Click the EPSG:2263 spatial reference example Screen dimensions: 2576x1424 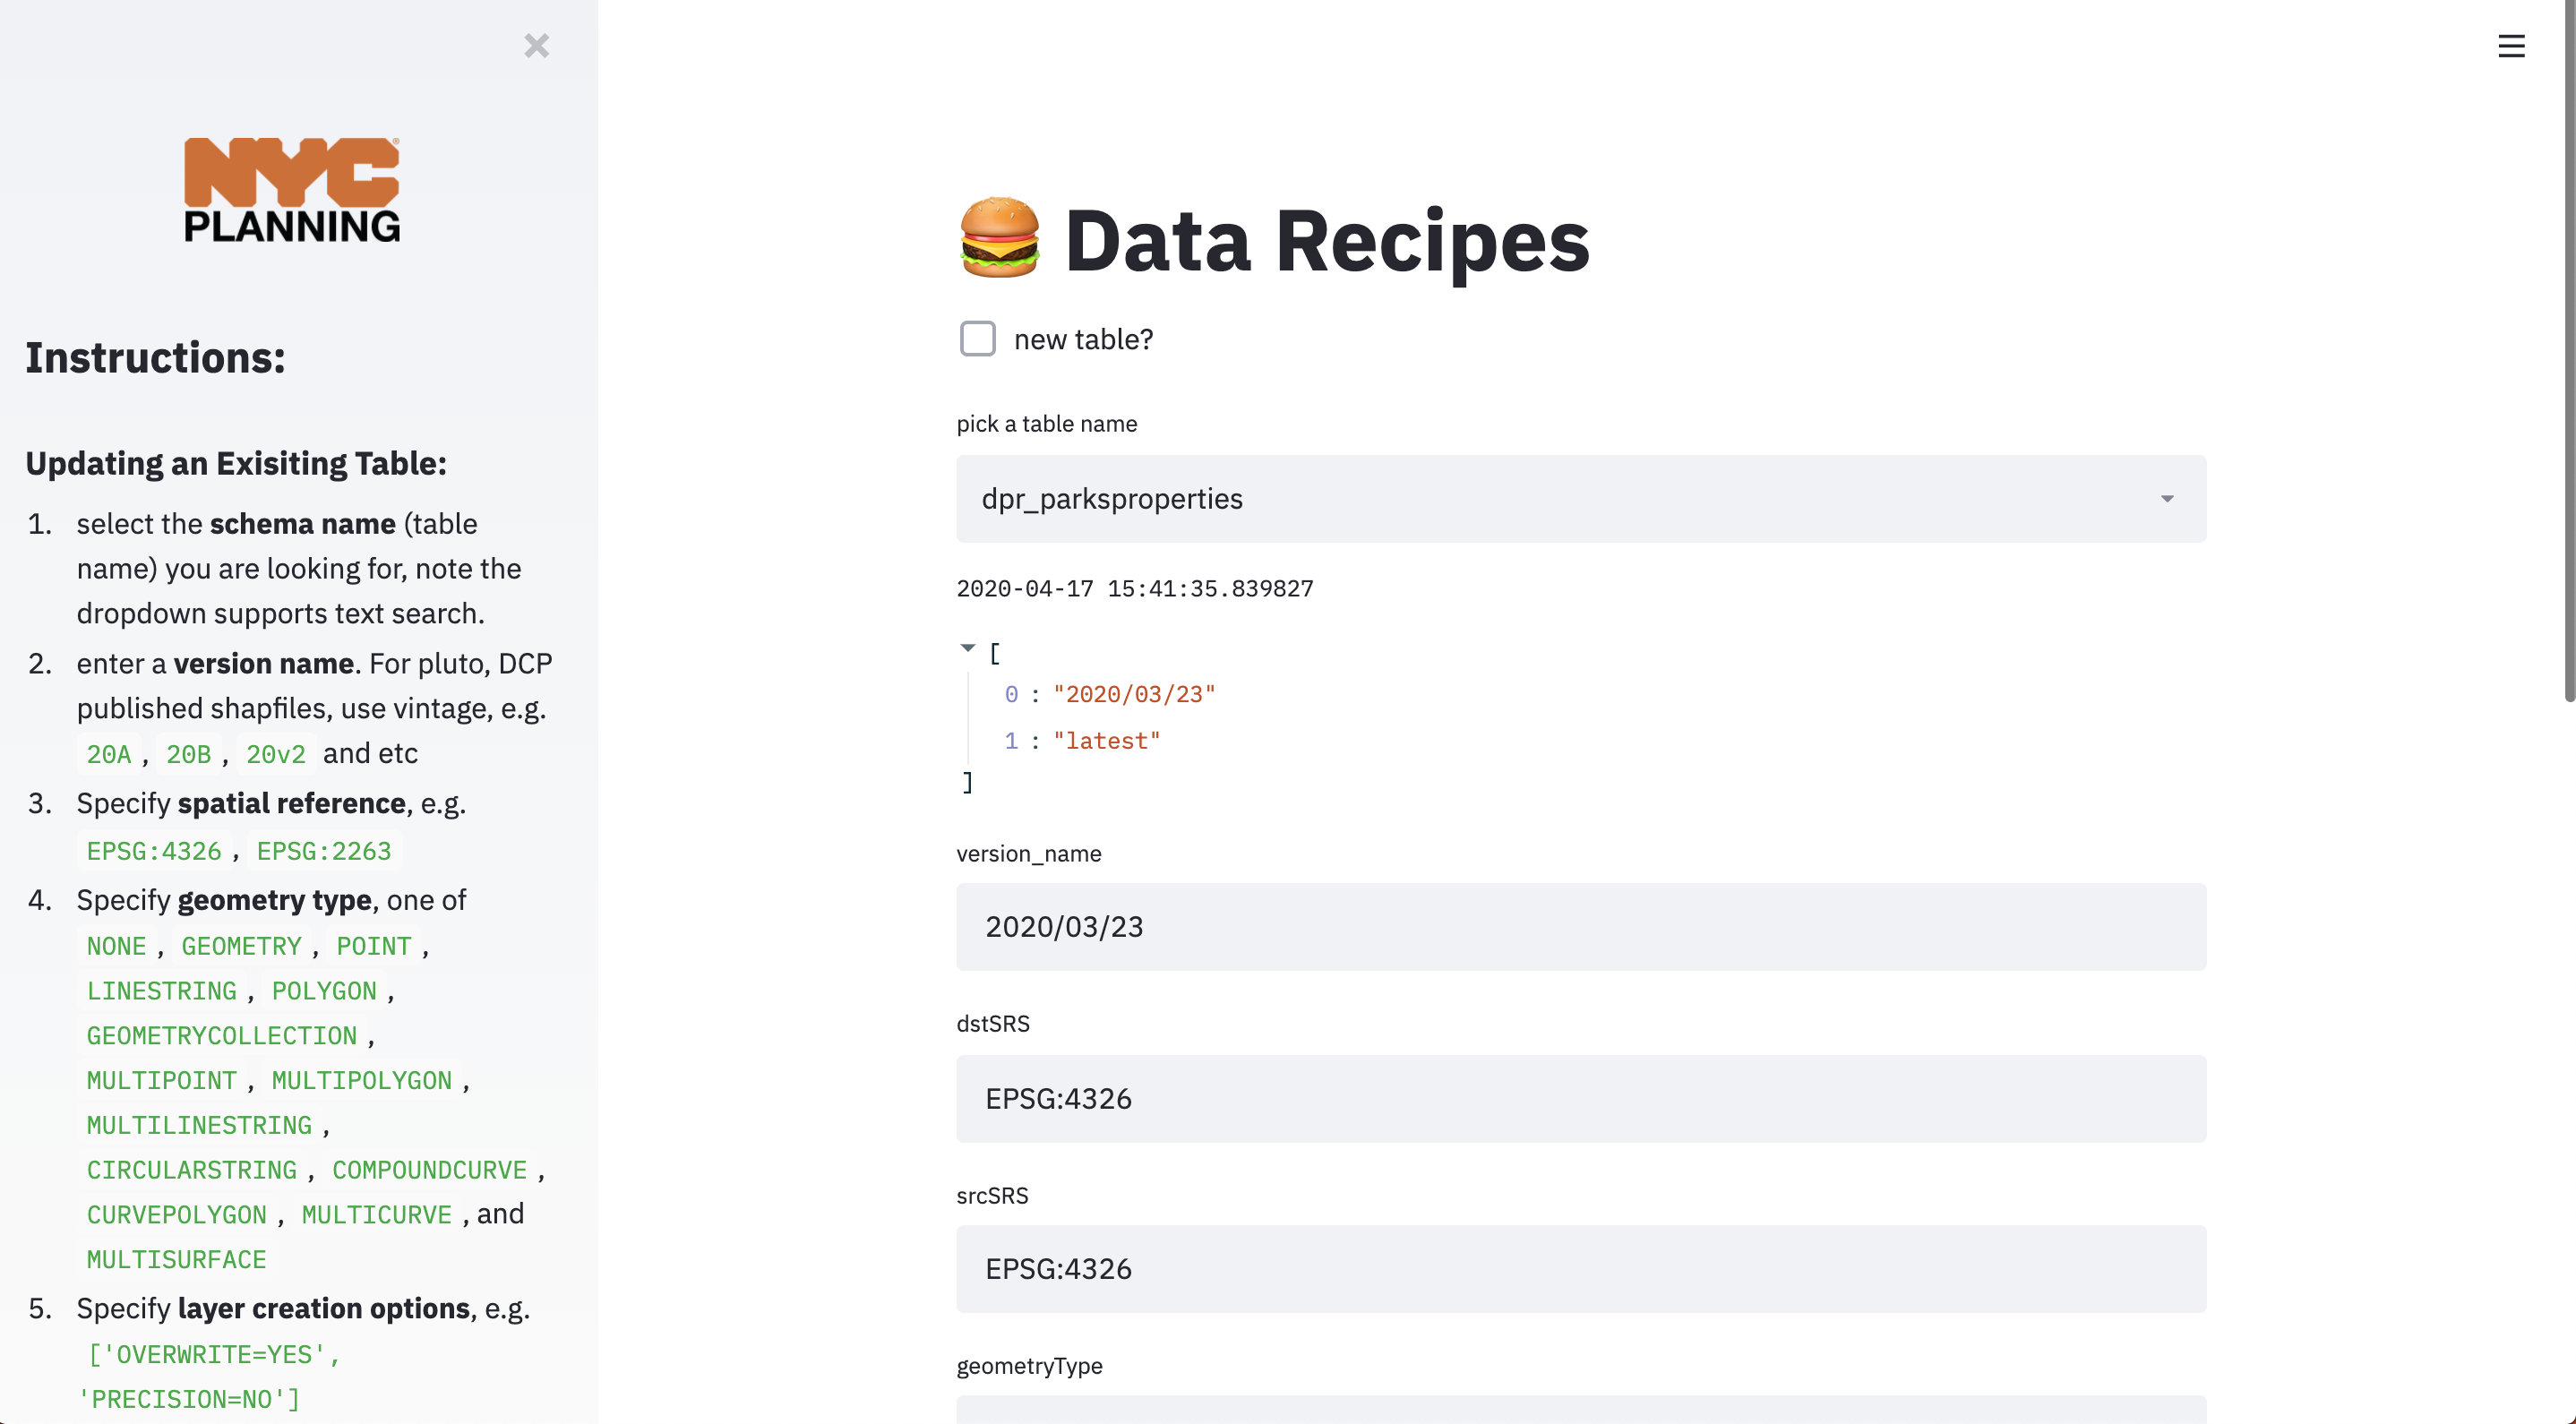click(x=323, y=851)
